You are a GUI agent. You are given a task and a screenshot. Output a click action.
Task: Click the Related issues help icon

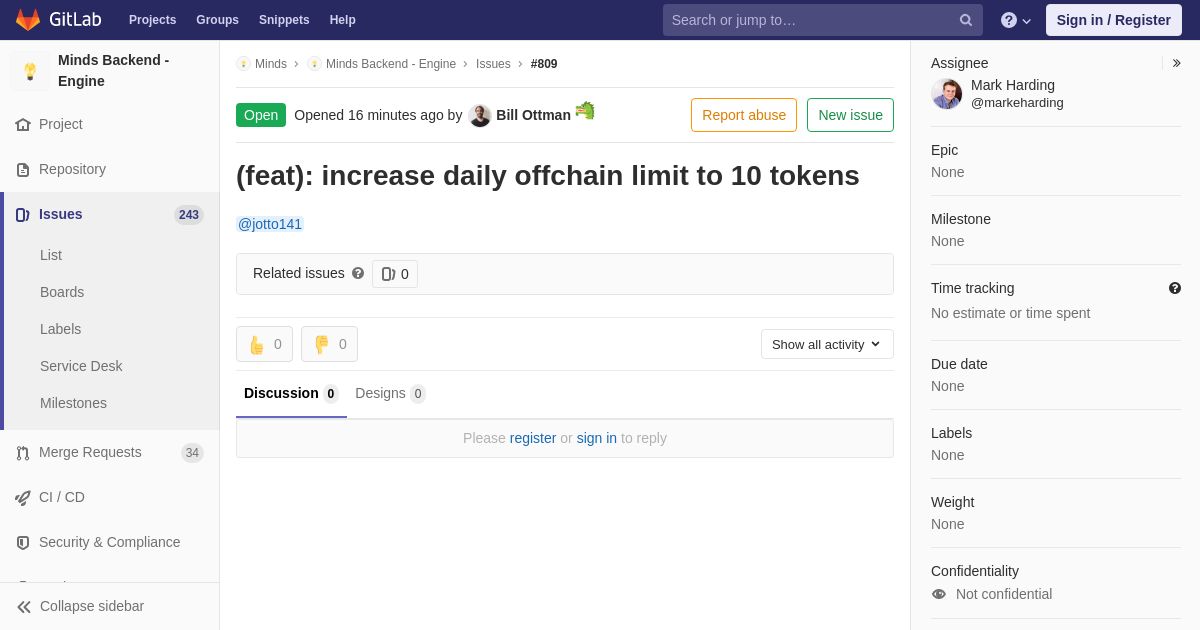tap(358, 273)
